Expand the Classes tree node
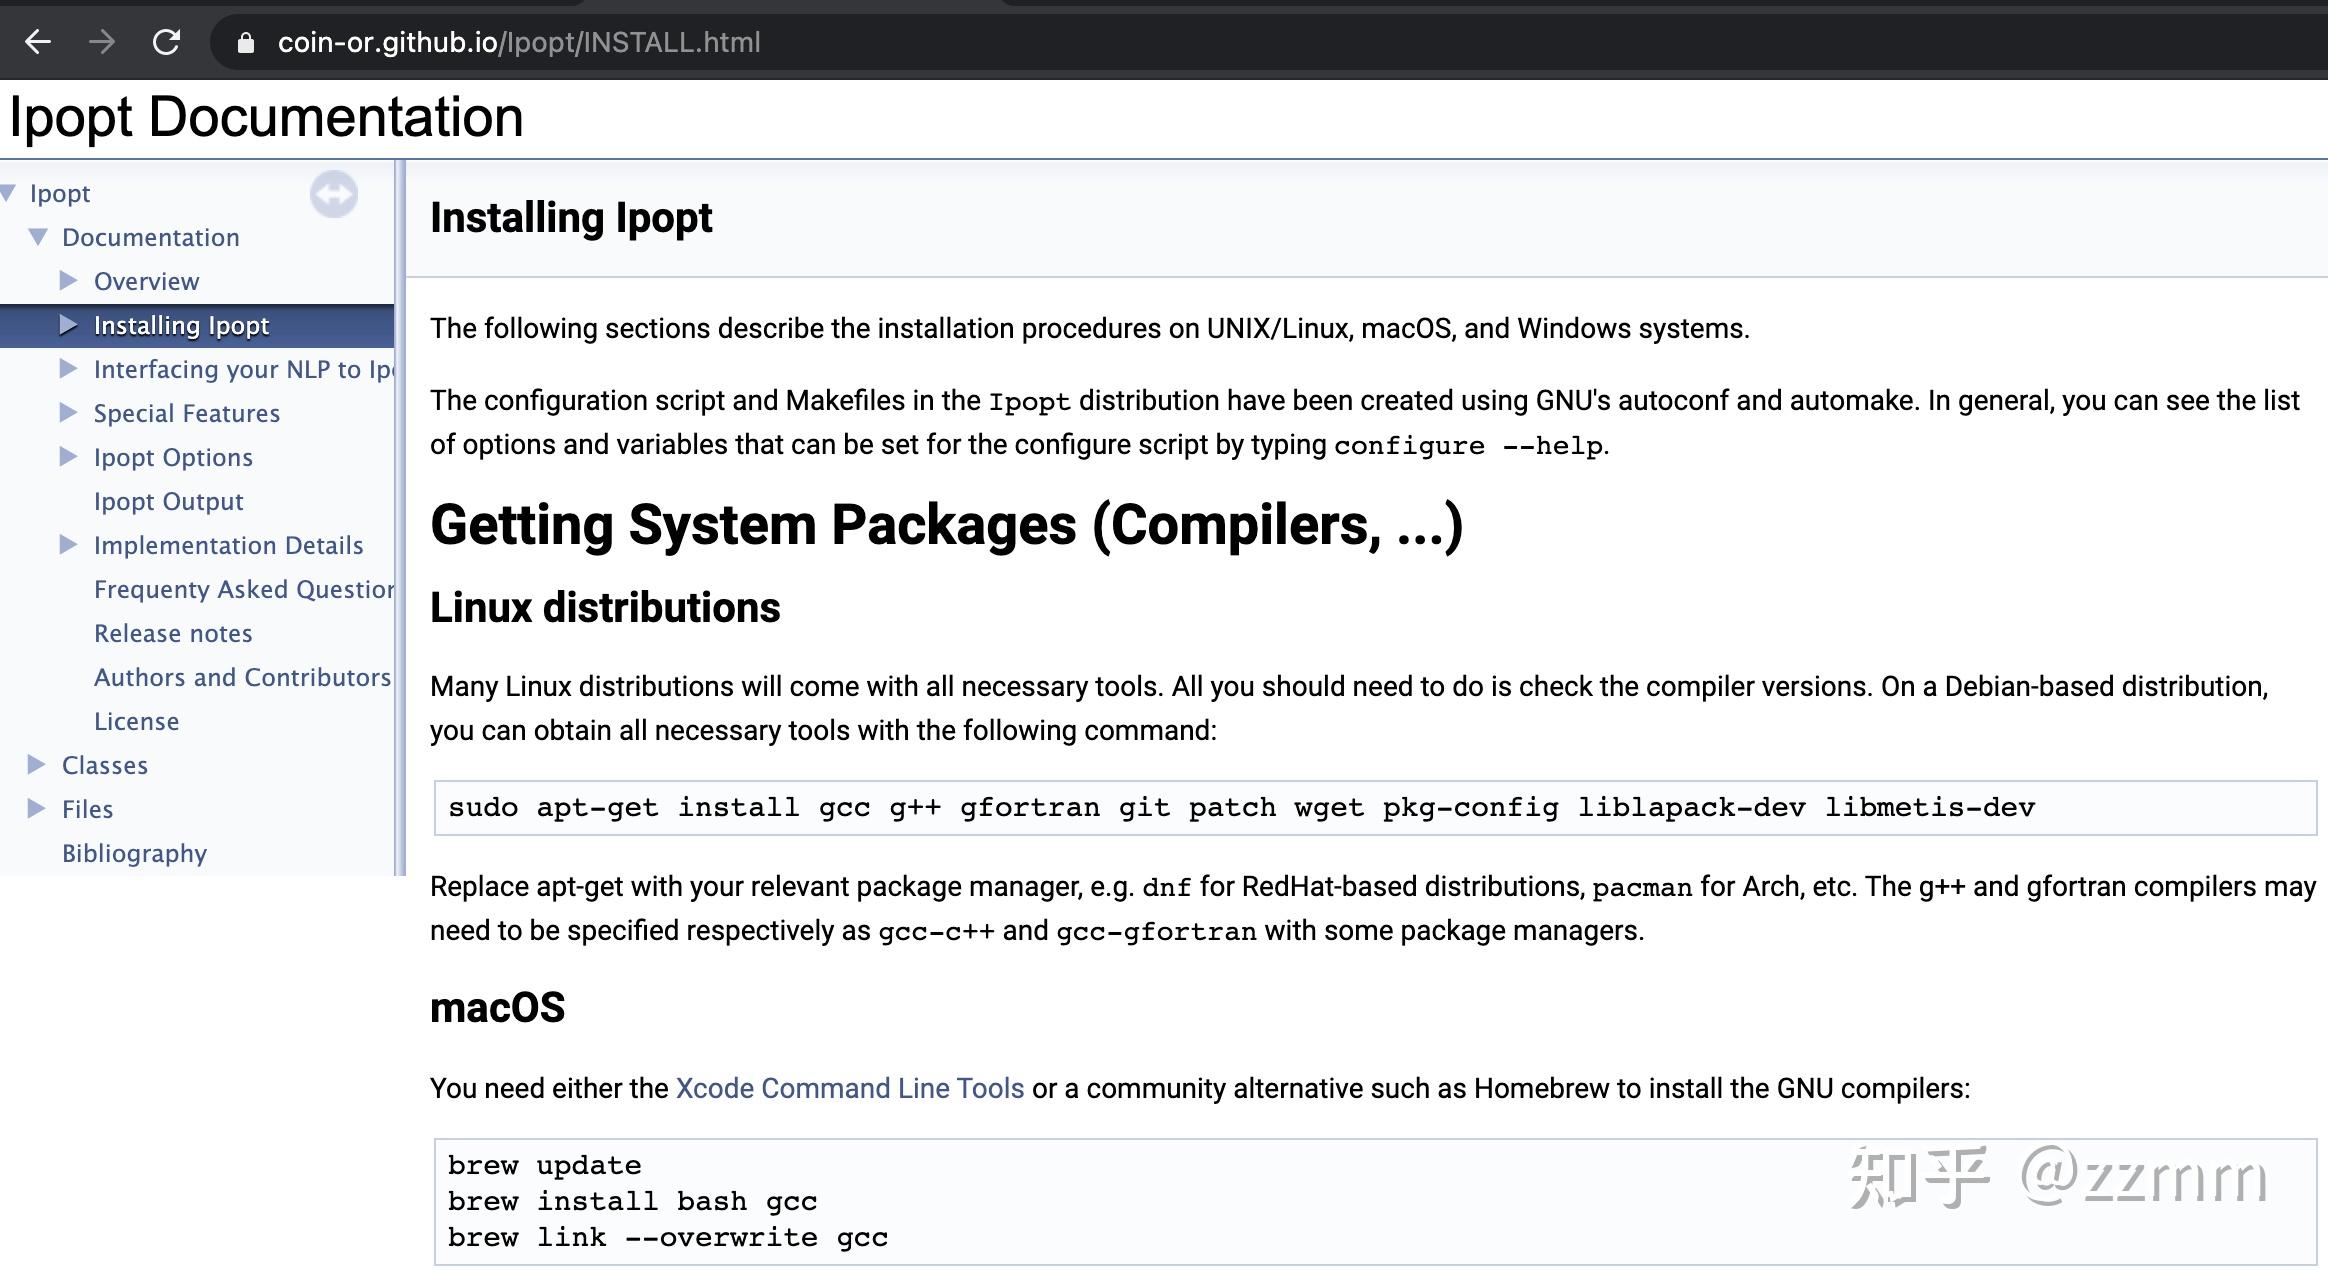Viewport: 2328px width, 1270px height. click(x=36, y=765)
